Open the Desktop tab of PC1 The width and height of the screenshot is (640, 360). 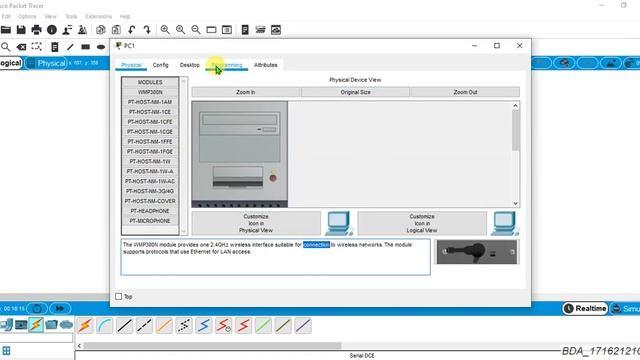(190, 65)
